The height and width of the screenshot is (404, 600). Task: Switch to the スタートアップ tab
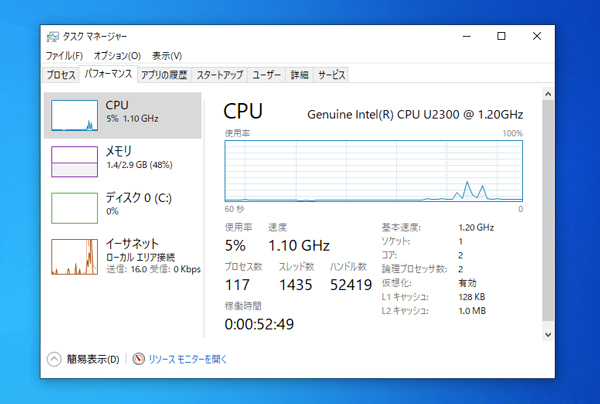[x=220, y=75]
